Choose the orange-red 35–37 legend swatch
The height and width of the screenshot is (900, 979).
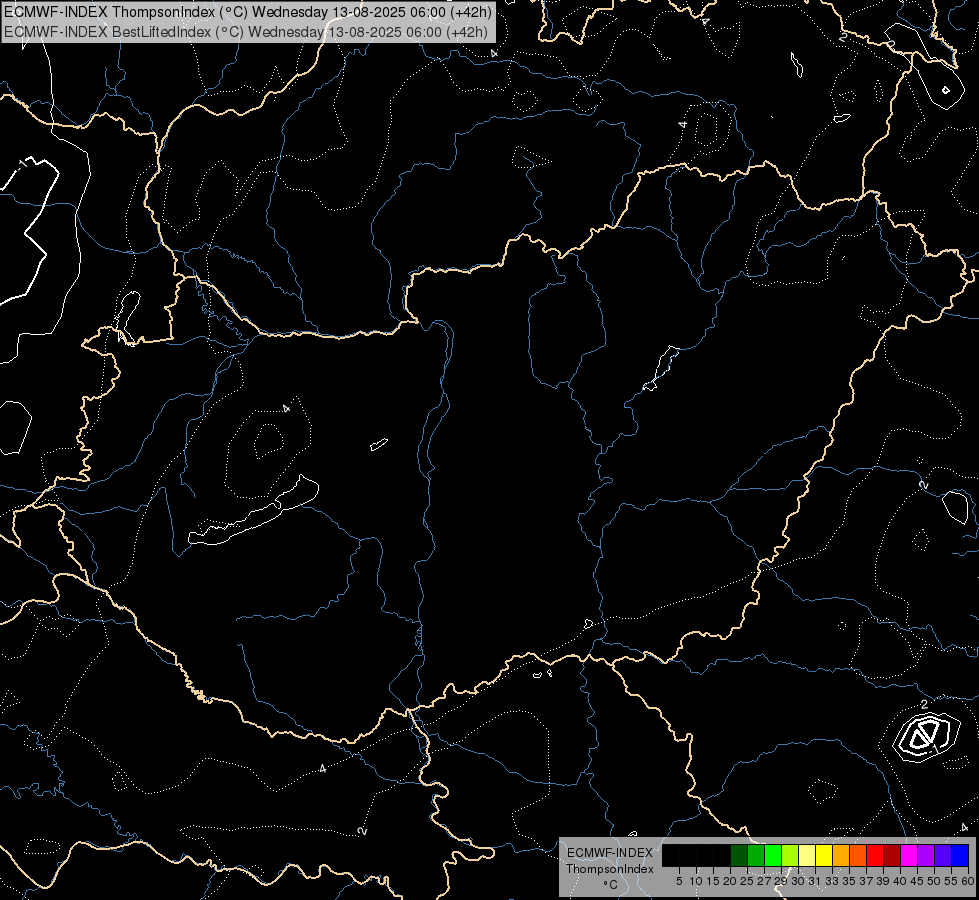coord(858,856)
